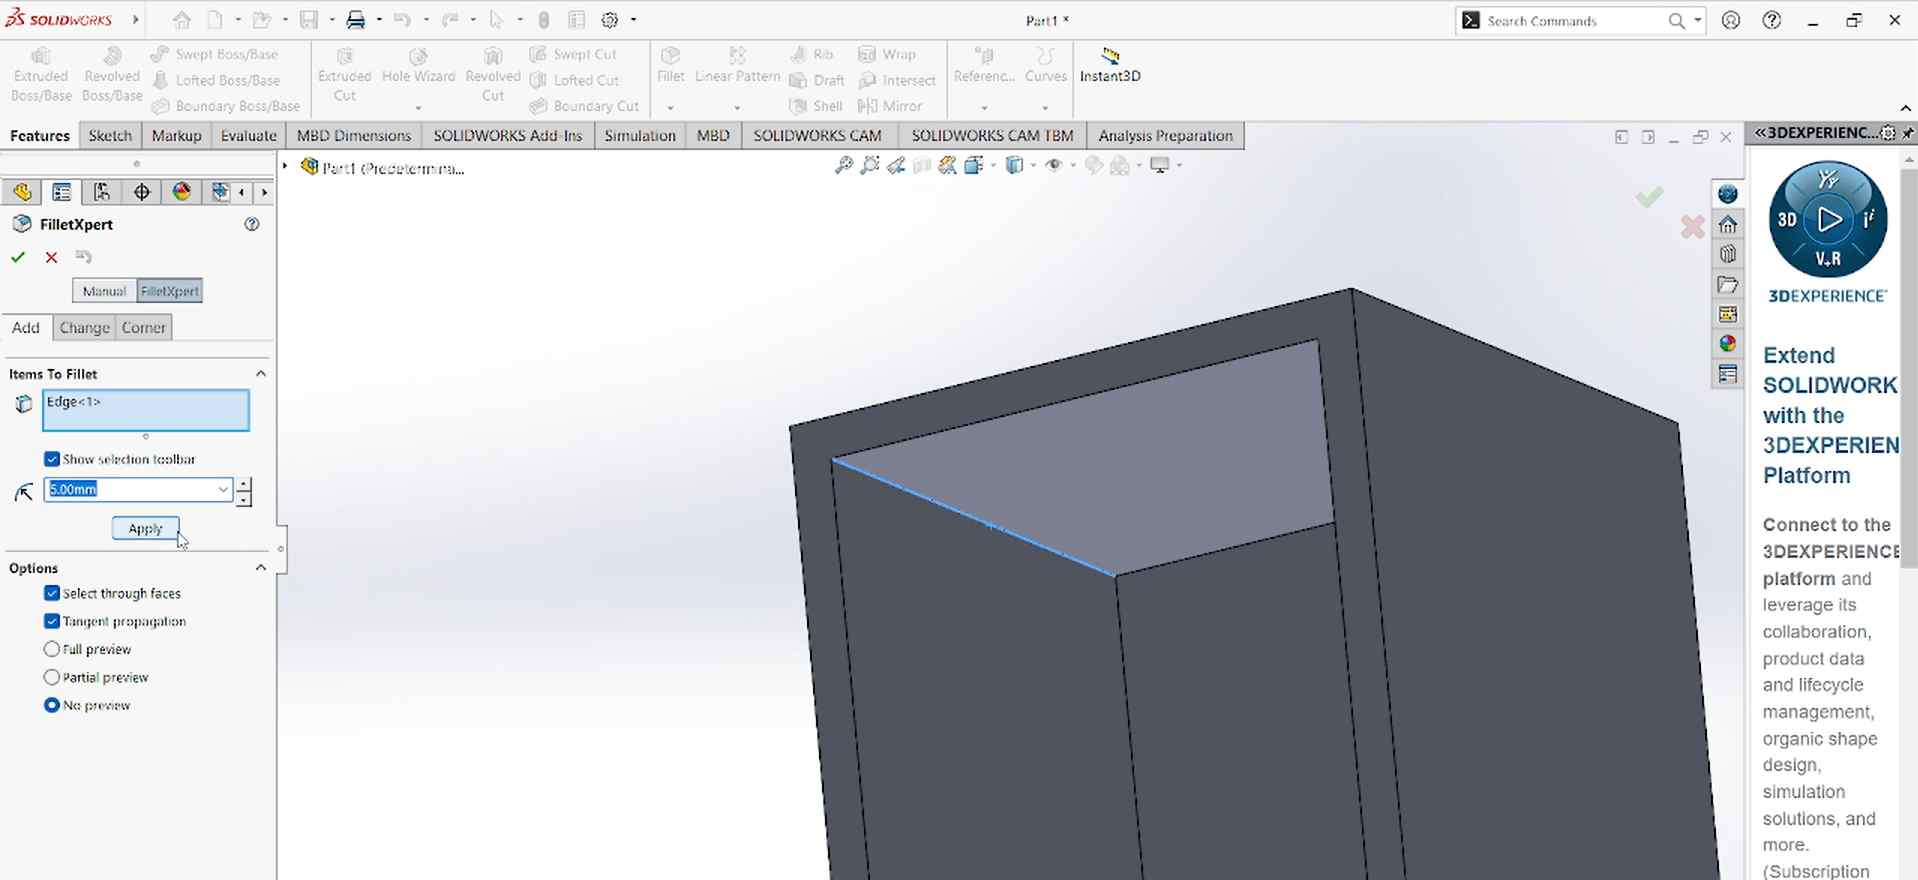This screenshot has height=880, width=1918.
Task: Click the View Settings monitor icon
Action: tap(1160, 166)
